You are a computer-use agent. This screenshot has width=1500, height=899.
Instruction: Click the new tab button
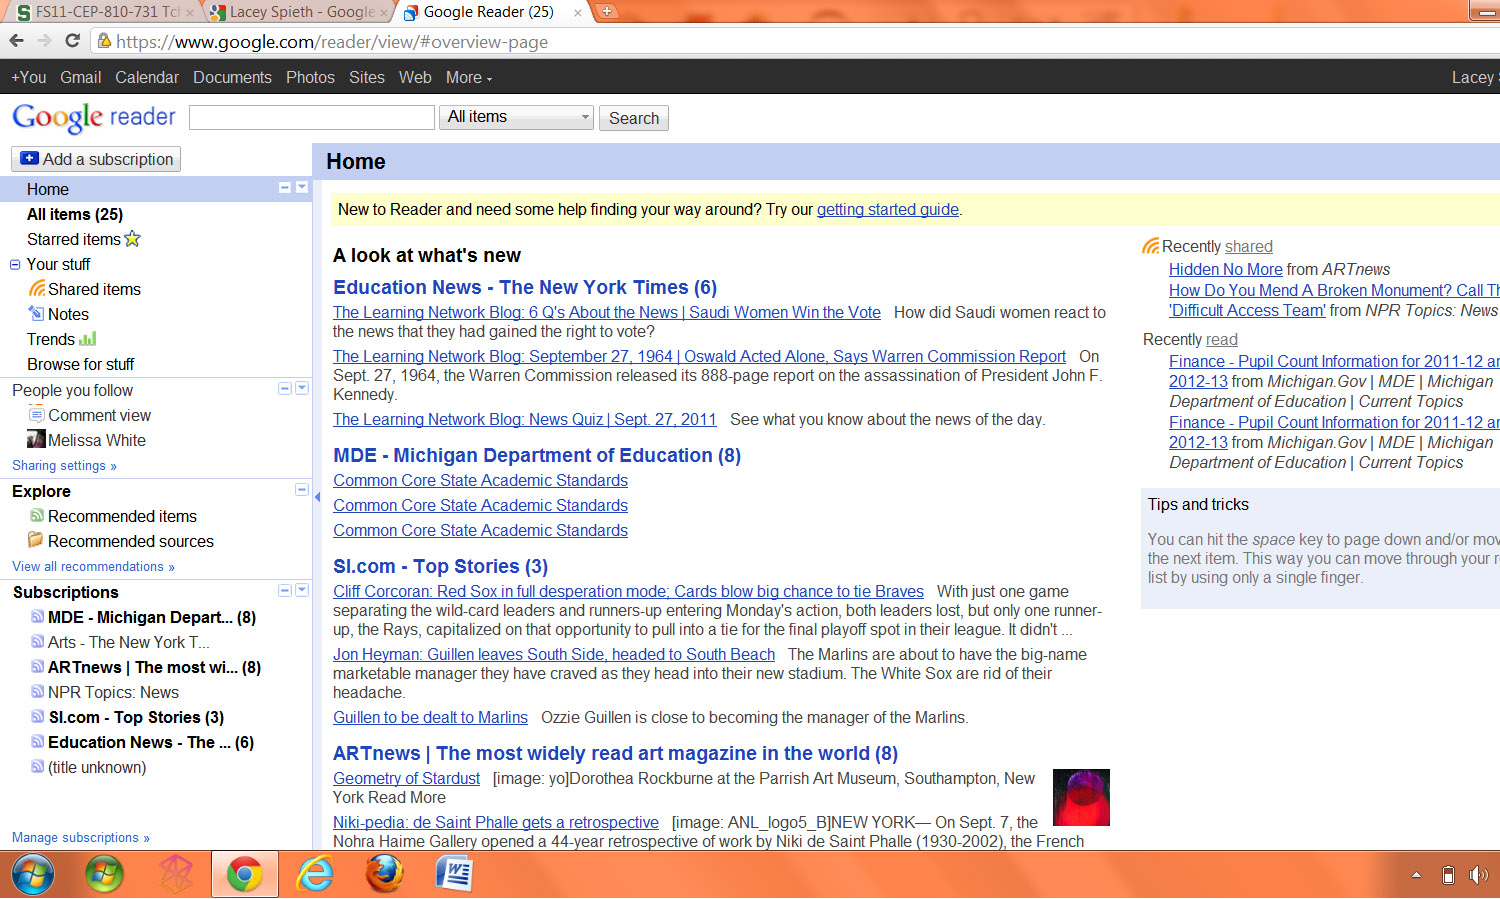pyautogui.click(x=605, y=12)
